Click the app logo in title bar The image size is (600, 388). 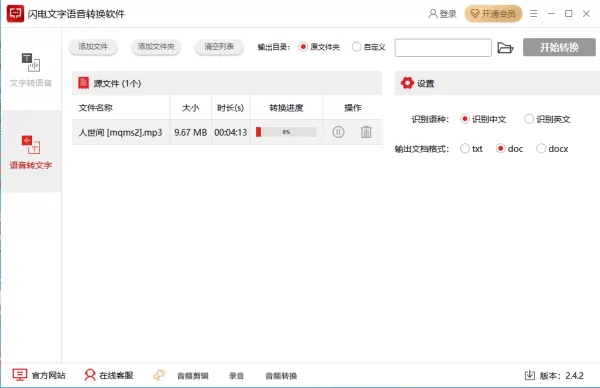click(x=15, y=14)
